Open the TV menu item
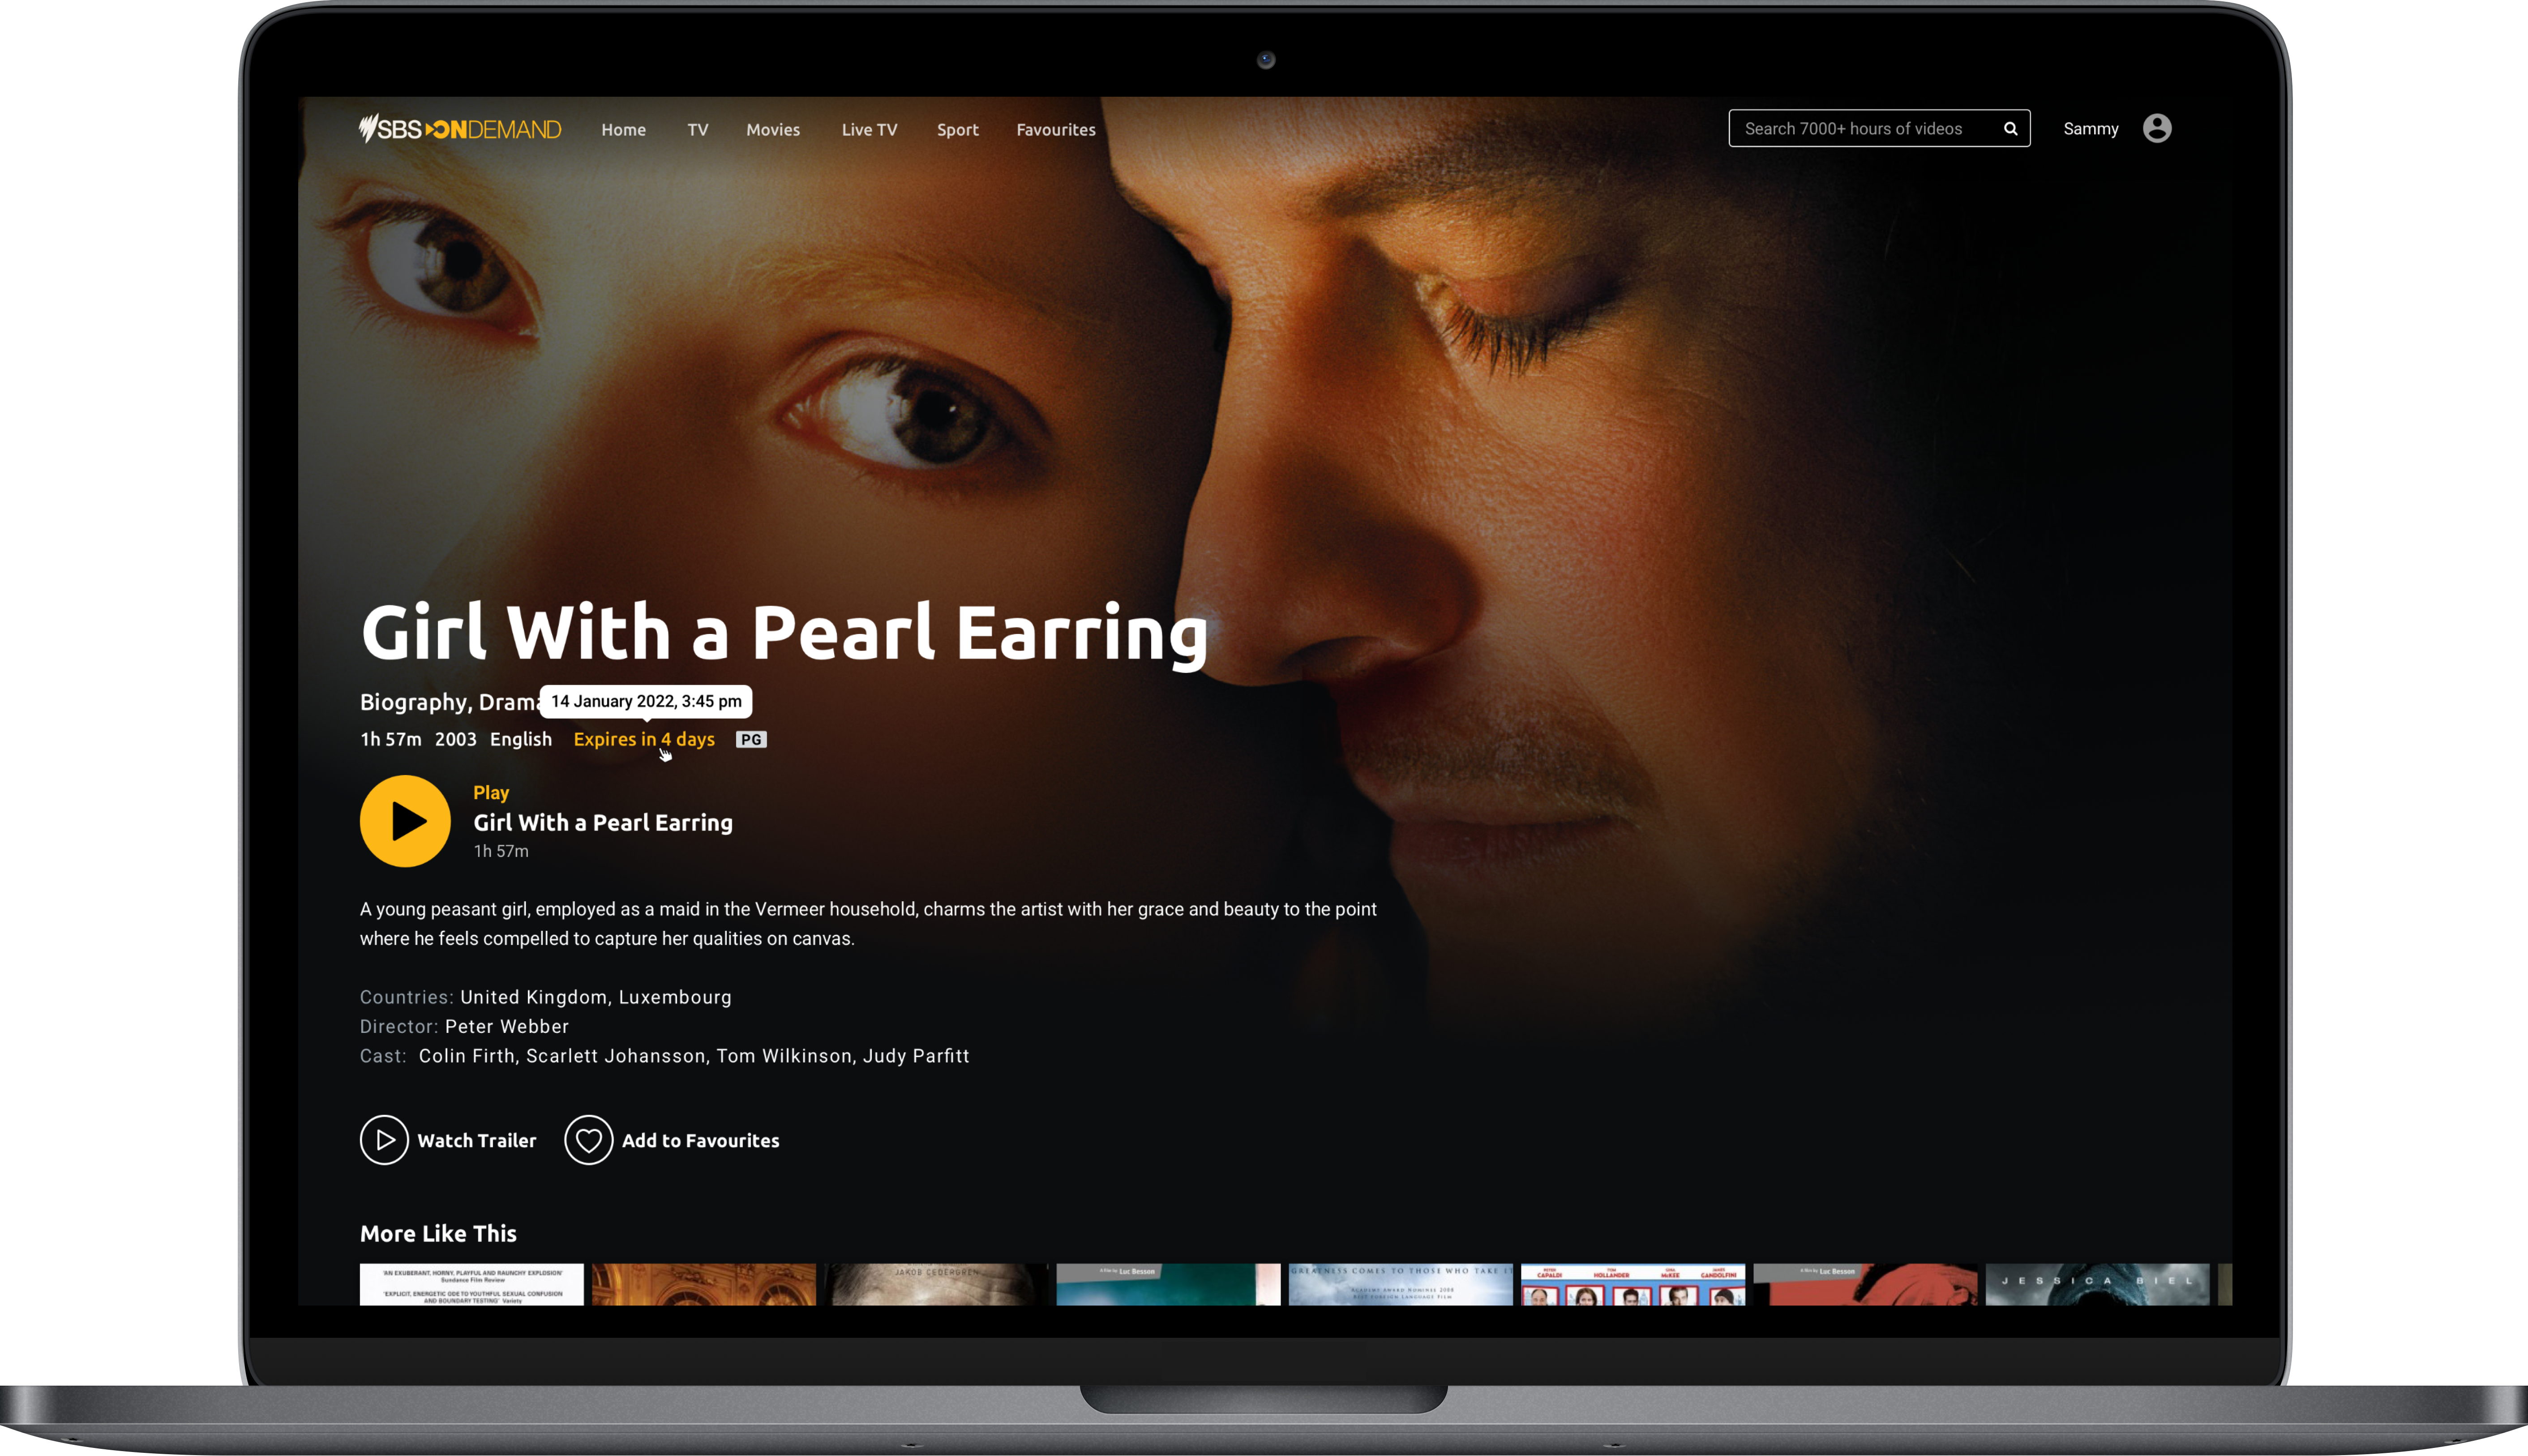 (698, 130)
